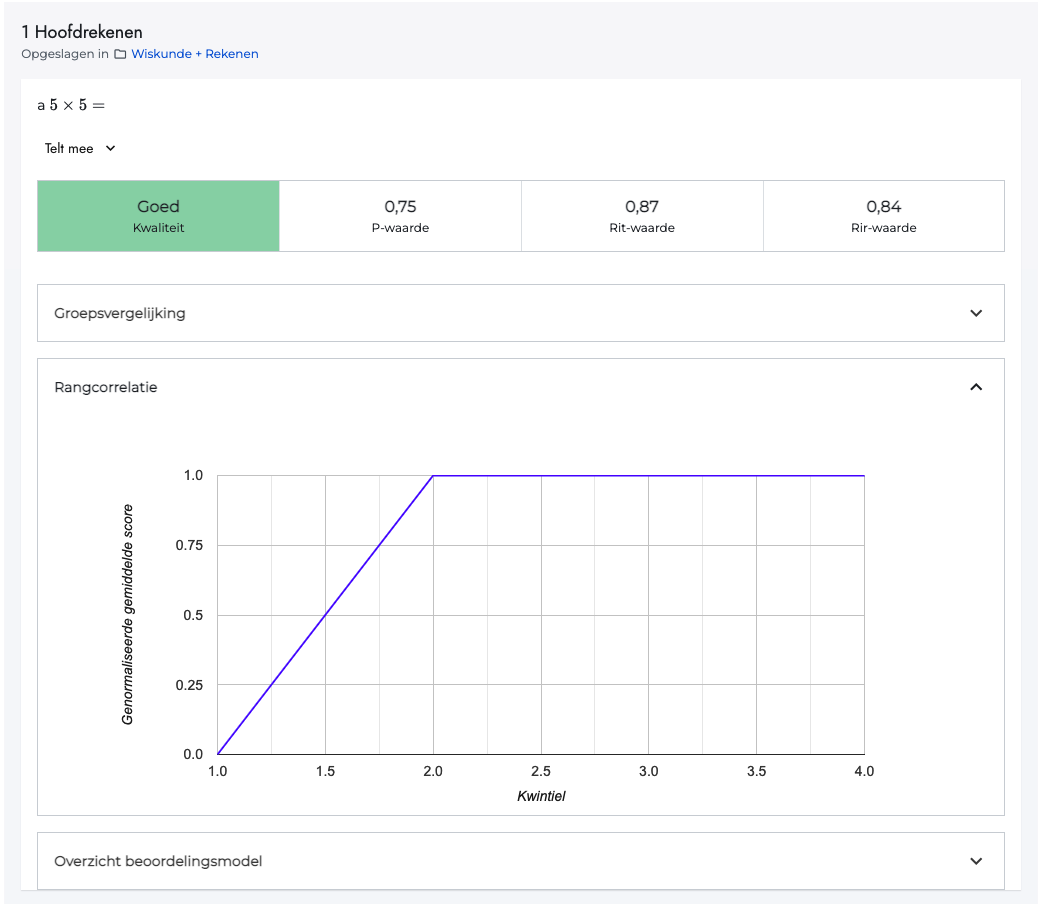The image size is (1045, 904).
Task: Open the Wiskunde + Rekenen folder link
Action: tap(195, 54)
